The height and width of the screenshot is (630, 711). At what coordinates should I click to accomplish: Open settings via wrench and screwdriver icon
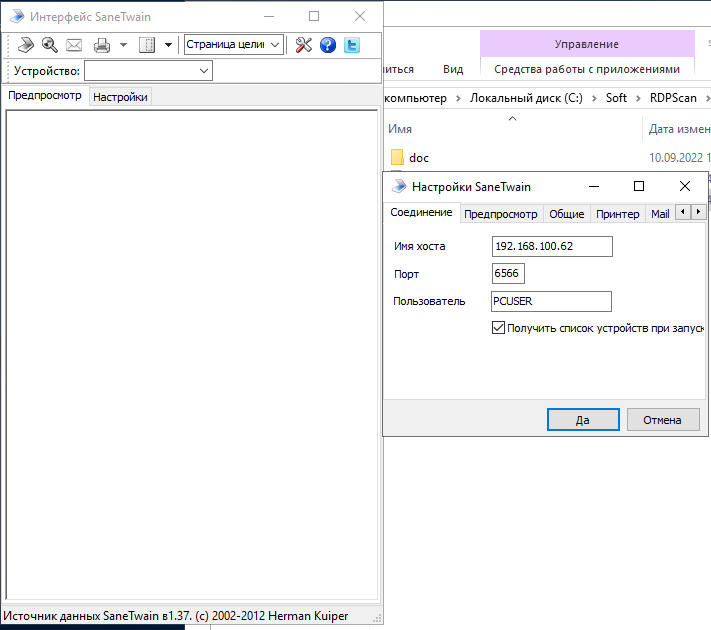(303, 45)
